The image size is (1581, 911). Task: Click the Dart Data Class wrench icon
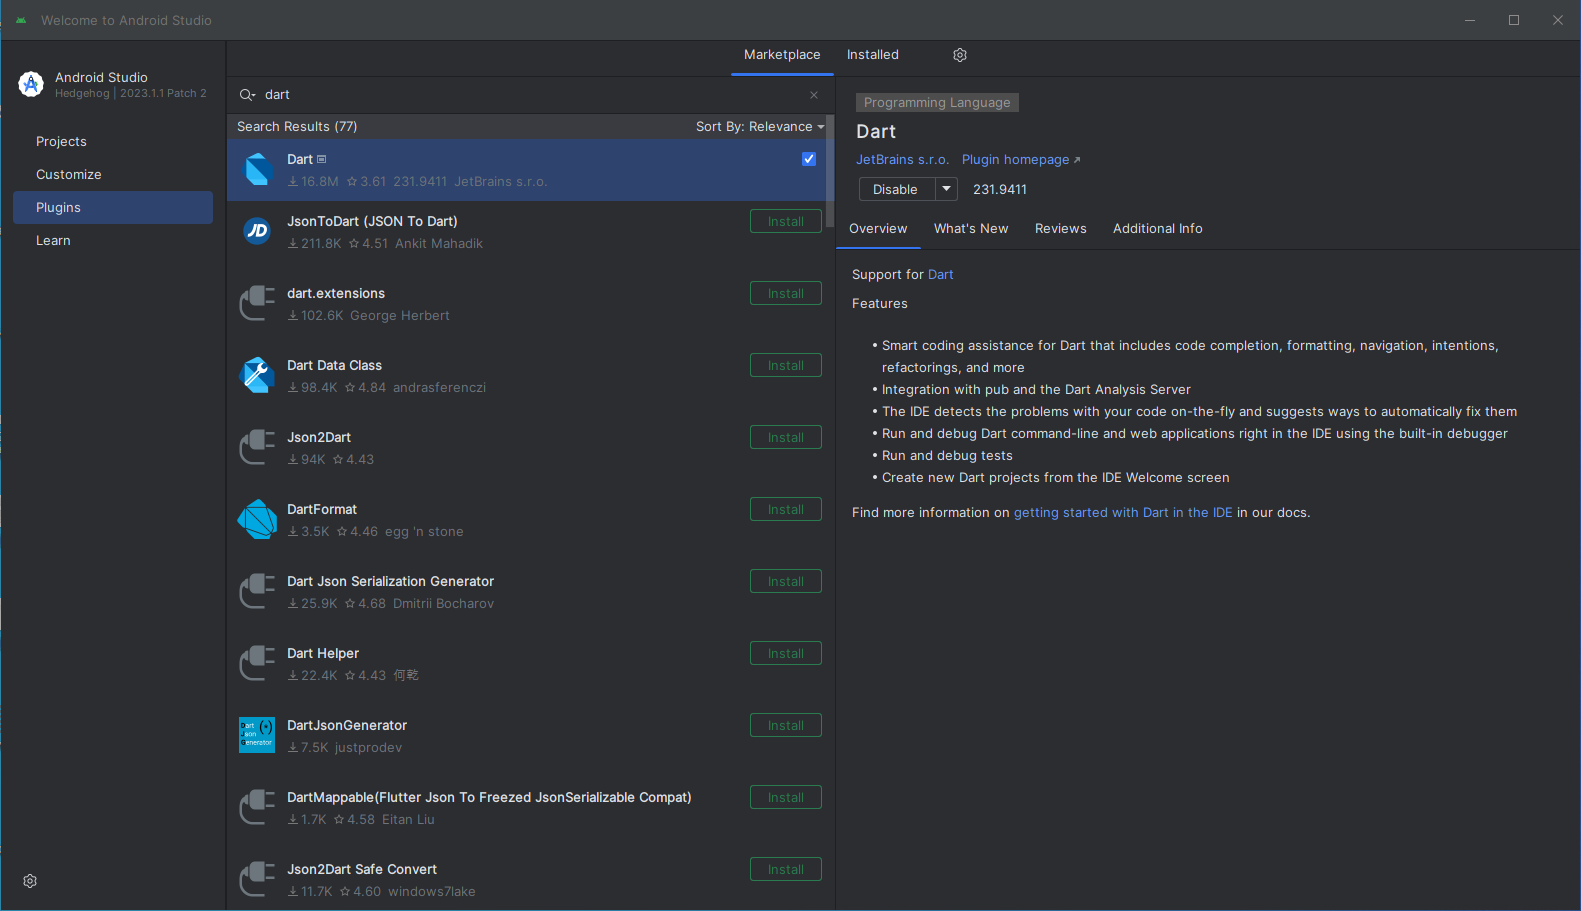[x=258, y=375]
